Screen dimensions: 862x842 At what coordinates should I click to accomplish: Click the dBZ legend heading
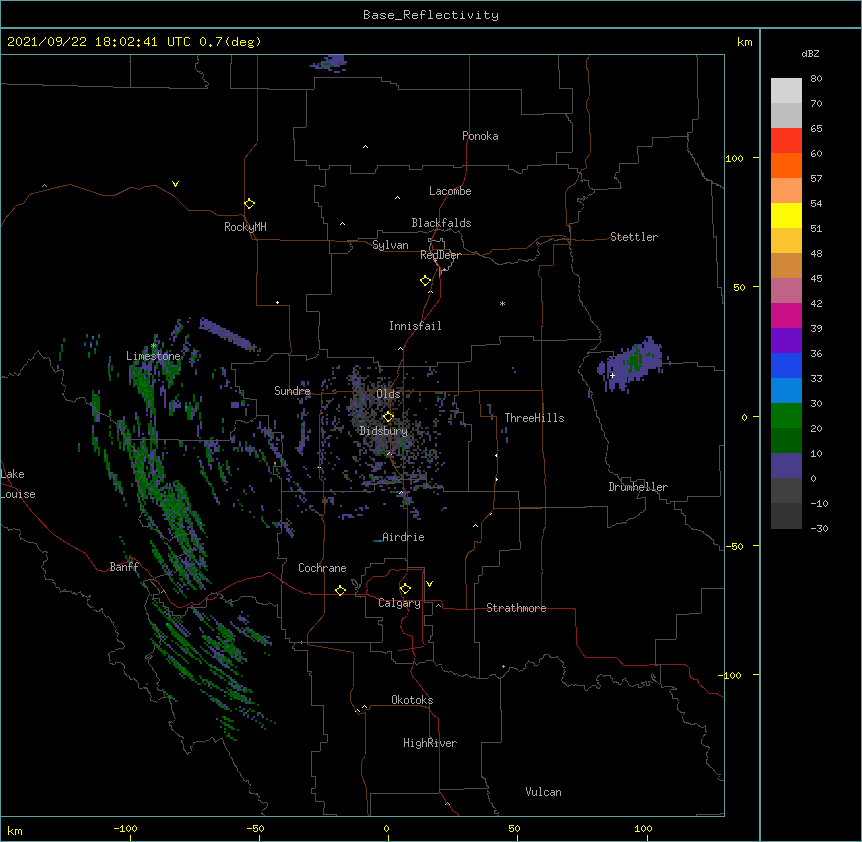[810, 53]
